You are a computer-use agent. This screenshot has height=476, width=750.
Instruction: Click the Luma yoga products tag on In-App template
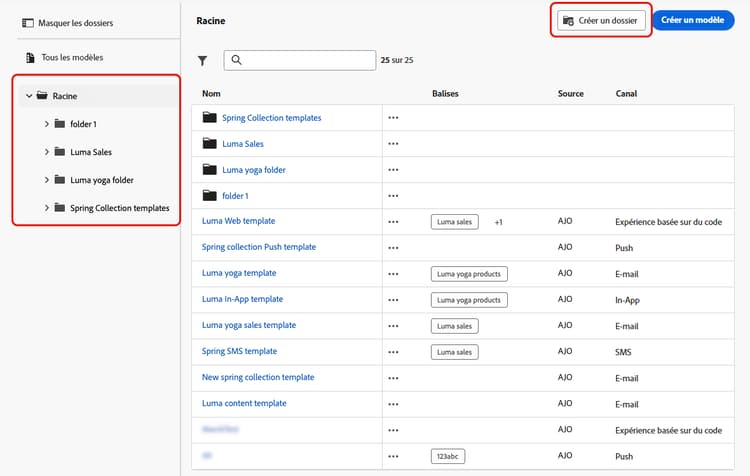click(469, 300)
